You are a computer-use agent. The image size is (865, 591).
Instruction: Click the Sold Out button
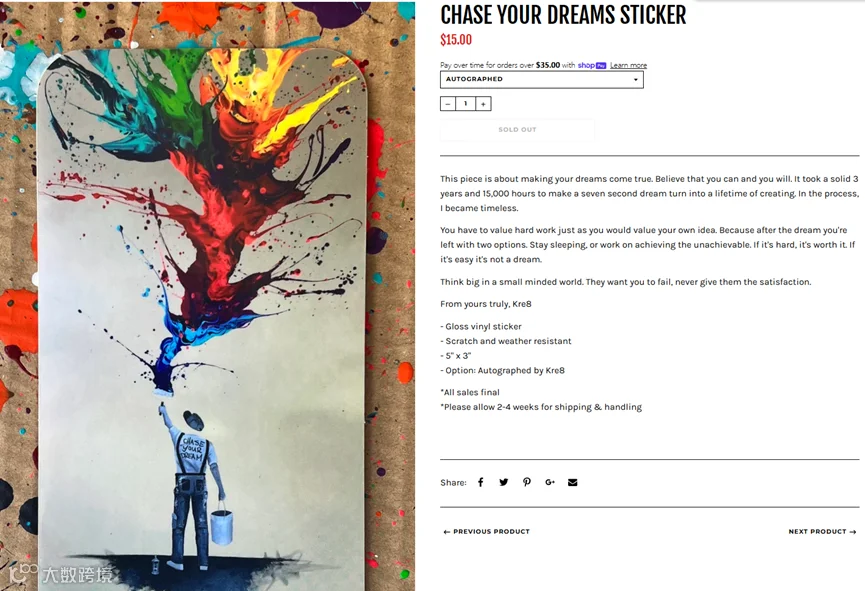pos(517,130)
